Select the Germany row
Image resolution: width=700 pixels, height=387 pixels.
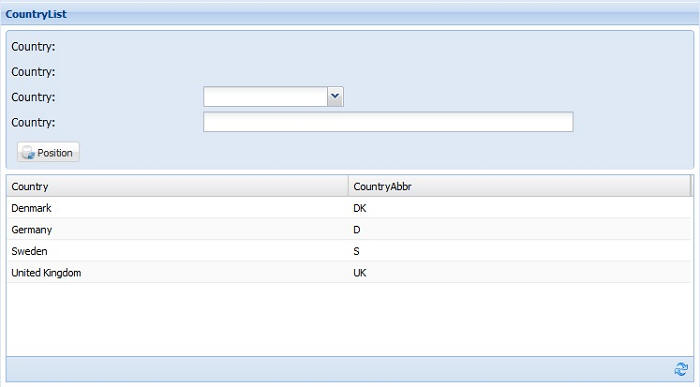[349, 229]
